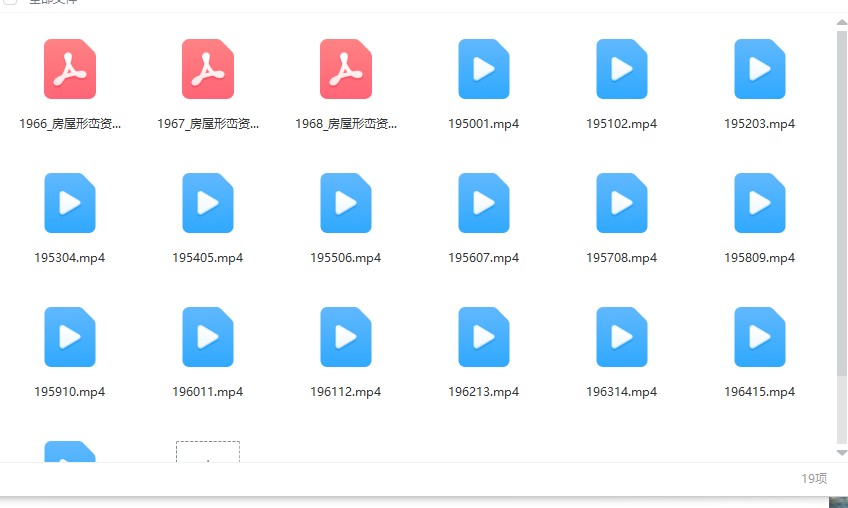
Task: Click the scrollbar up arrow
Action: (842, 22)
